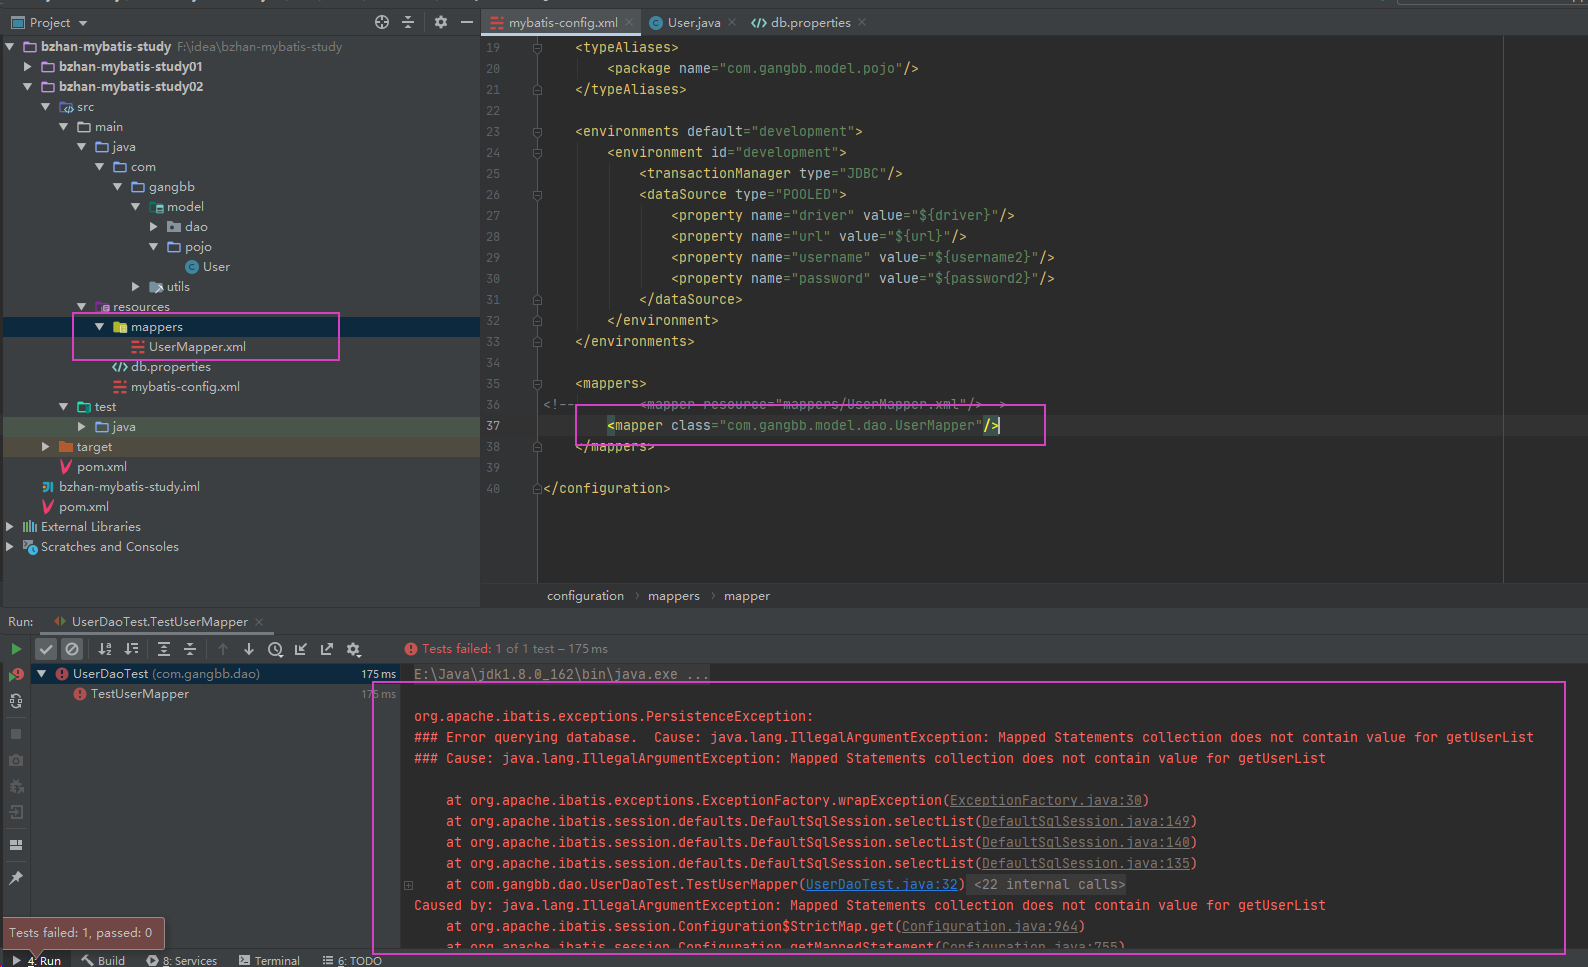Import tests from file icon
Viewport: 1588px width, 967px height.
click(301, 649)
